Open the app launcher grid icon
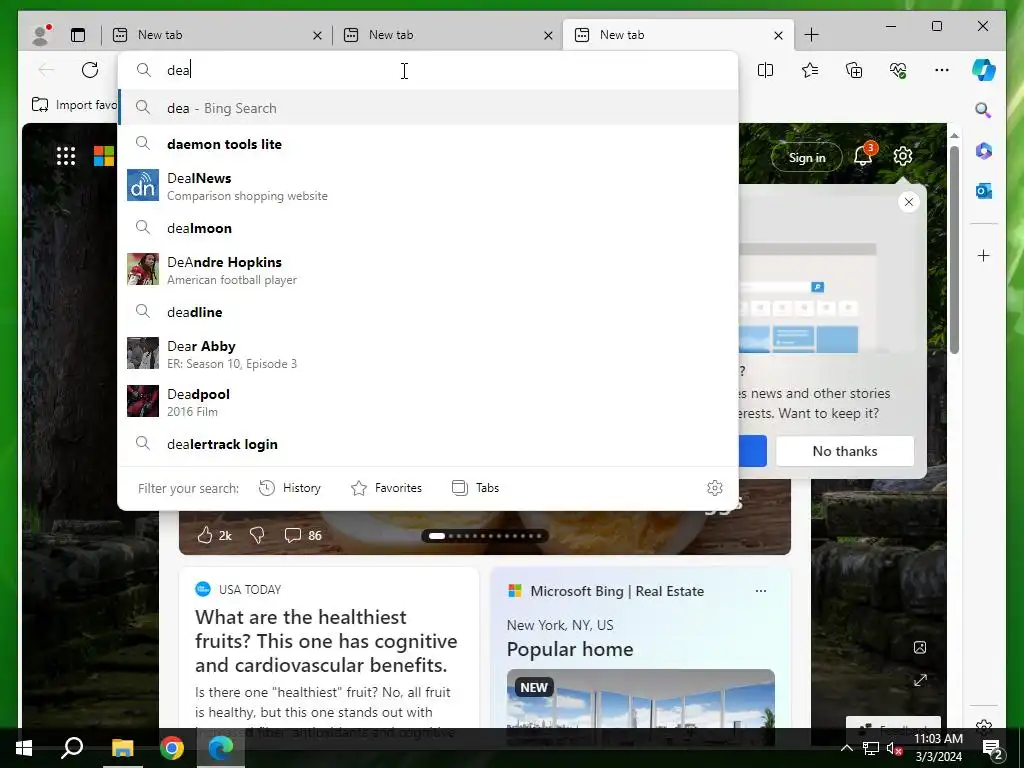Image resolution: width=1024 pixels, height=768 pixels. click(66, 156)
